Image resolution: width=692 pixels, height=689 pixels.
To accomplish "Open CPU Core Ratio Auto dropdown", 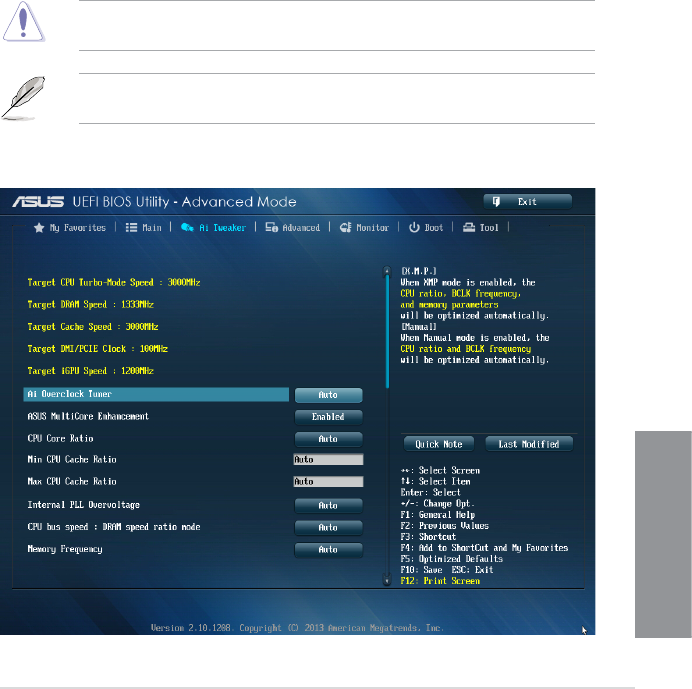I will [328, 439].
